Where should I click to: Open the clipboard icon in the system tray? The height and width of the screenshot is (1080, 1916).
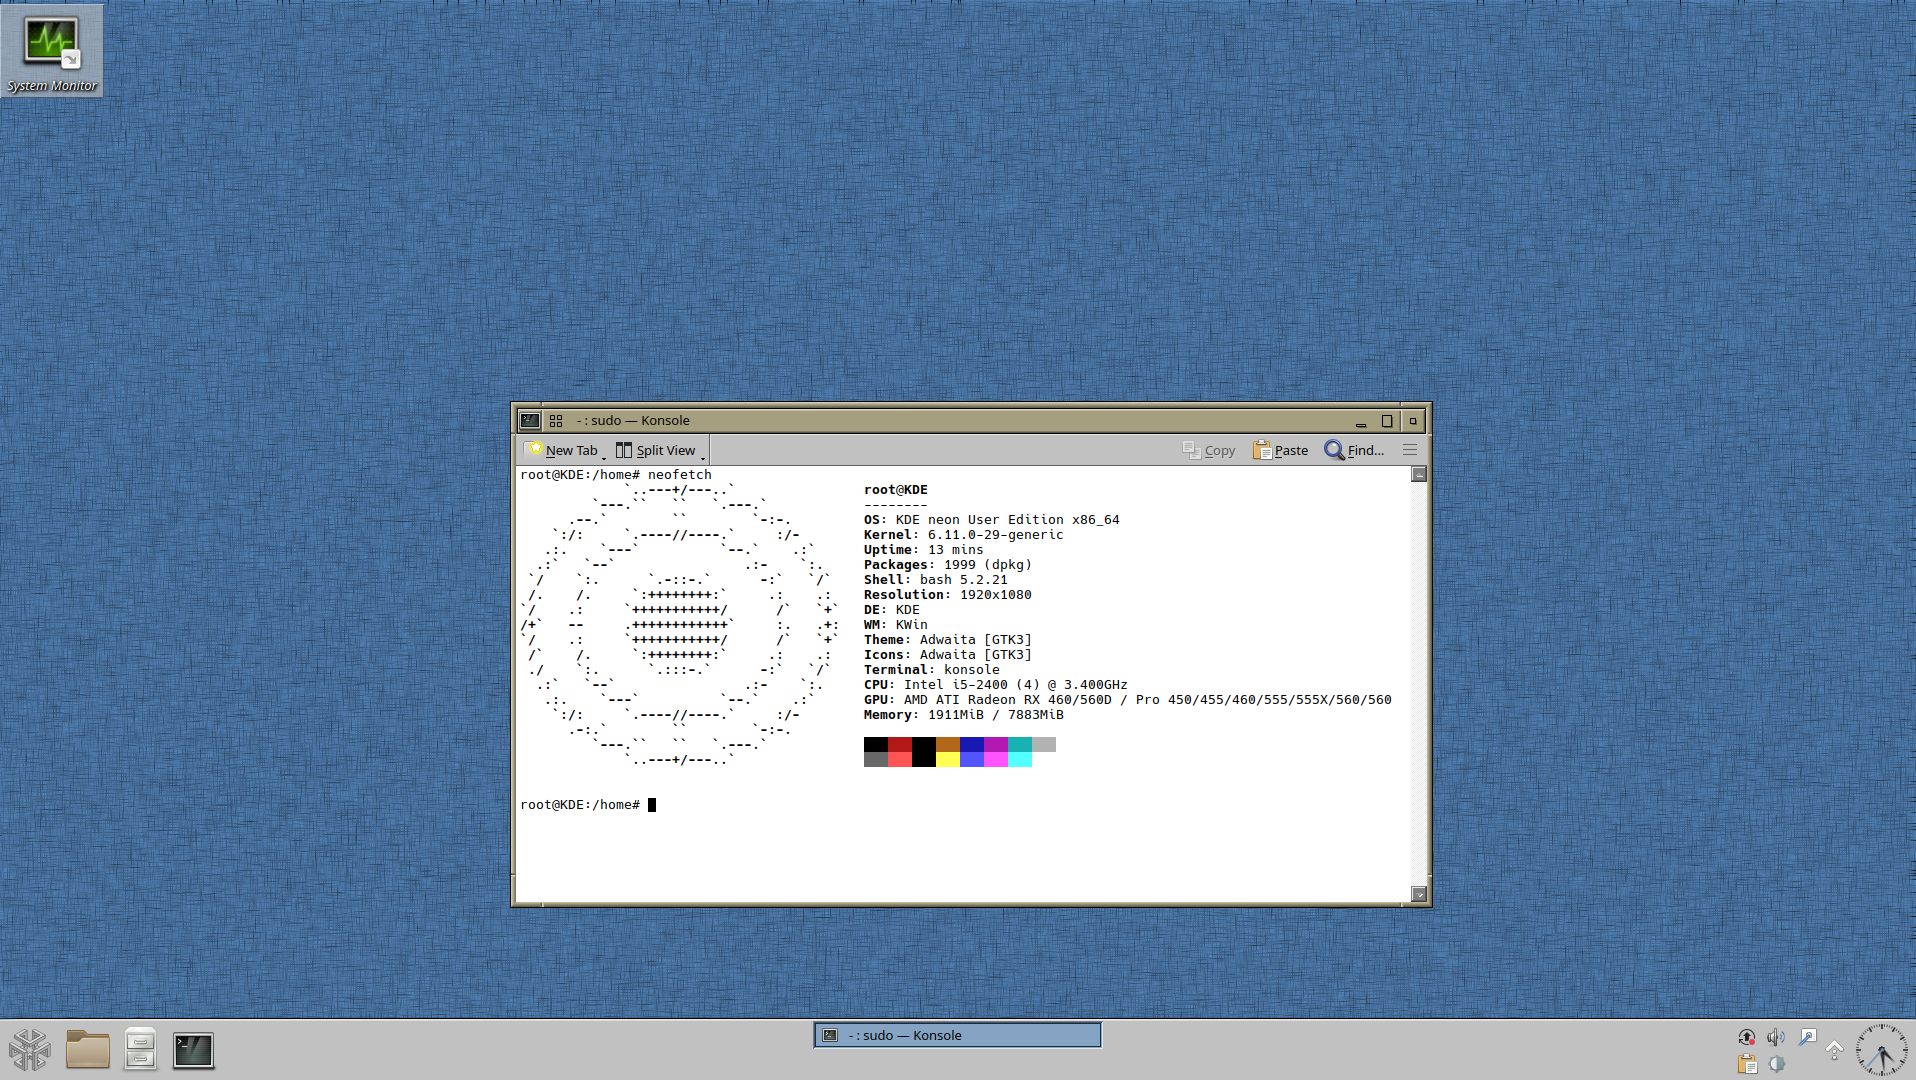point(1747,1064)
